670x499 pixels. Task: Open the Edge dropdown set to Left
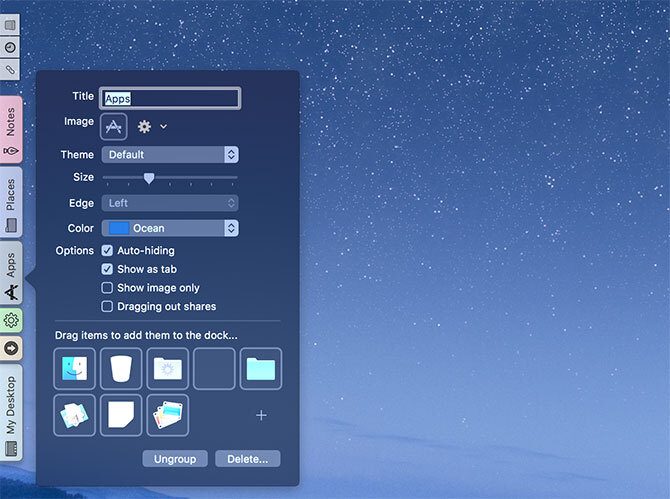click(170, 203)
